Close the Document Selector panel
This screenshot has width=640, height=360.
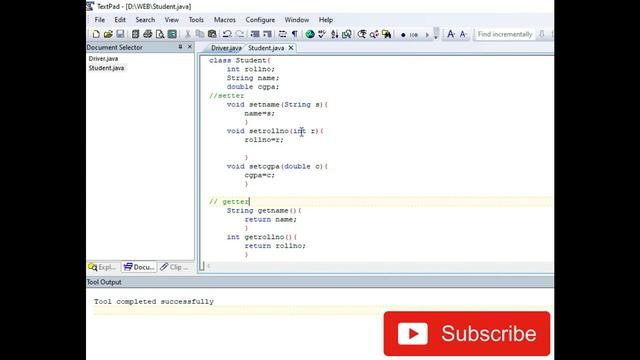[189, 47]
